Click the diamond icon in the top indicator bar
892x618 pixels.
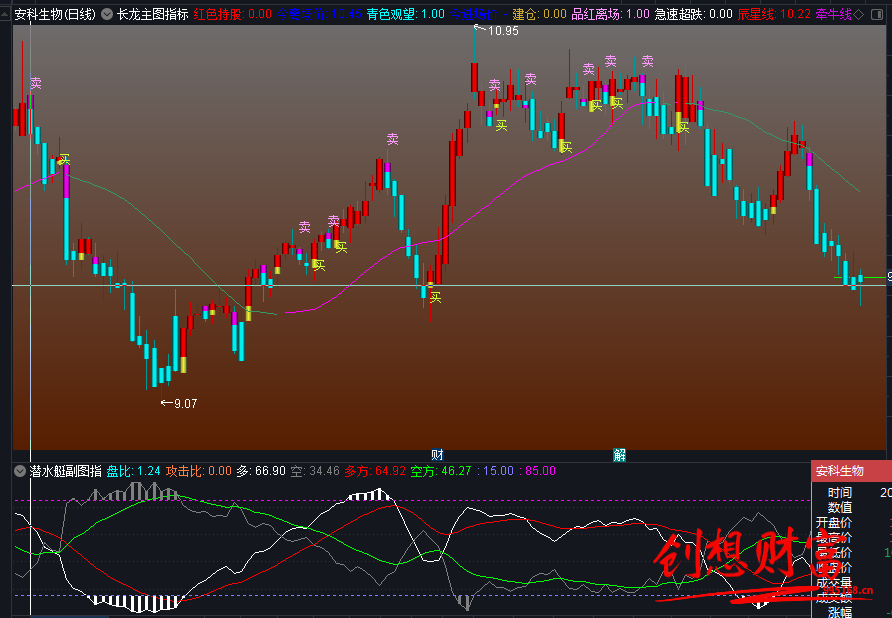859,14
